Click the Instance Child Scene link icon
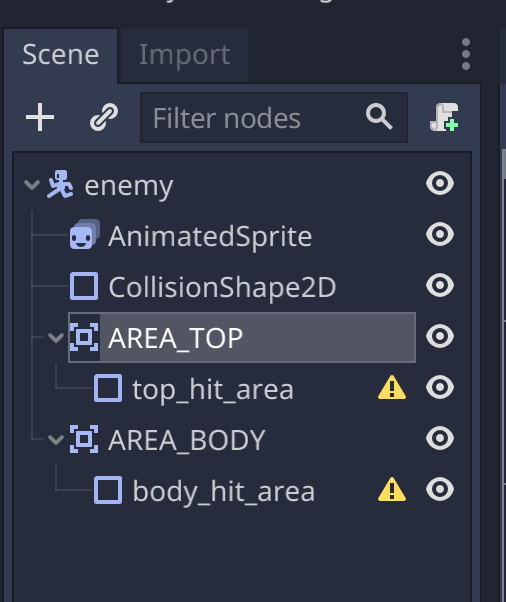This screenshot has width=506, height=602. [x=104, y=117]
